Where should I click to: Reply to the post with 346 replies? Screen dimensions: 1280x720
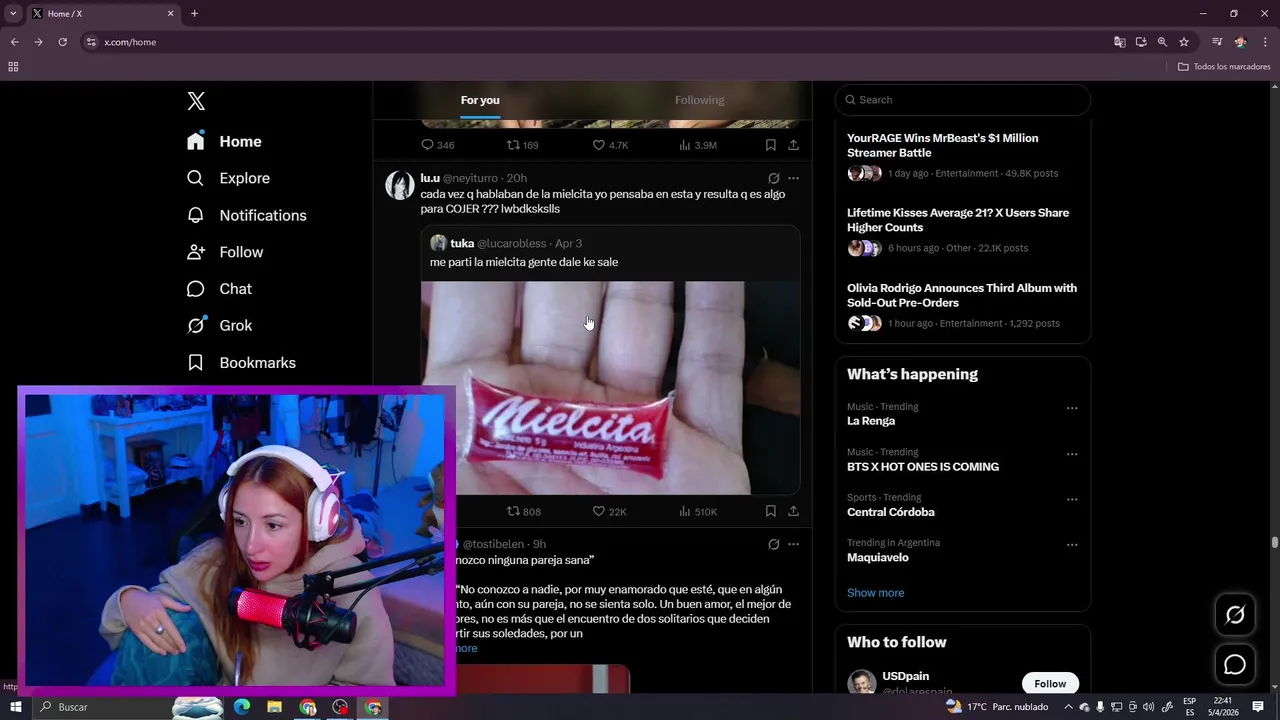click(x=437, y=145)
